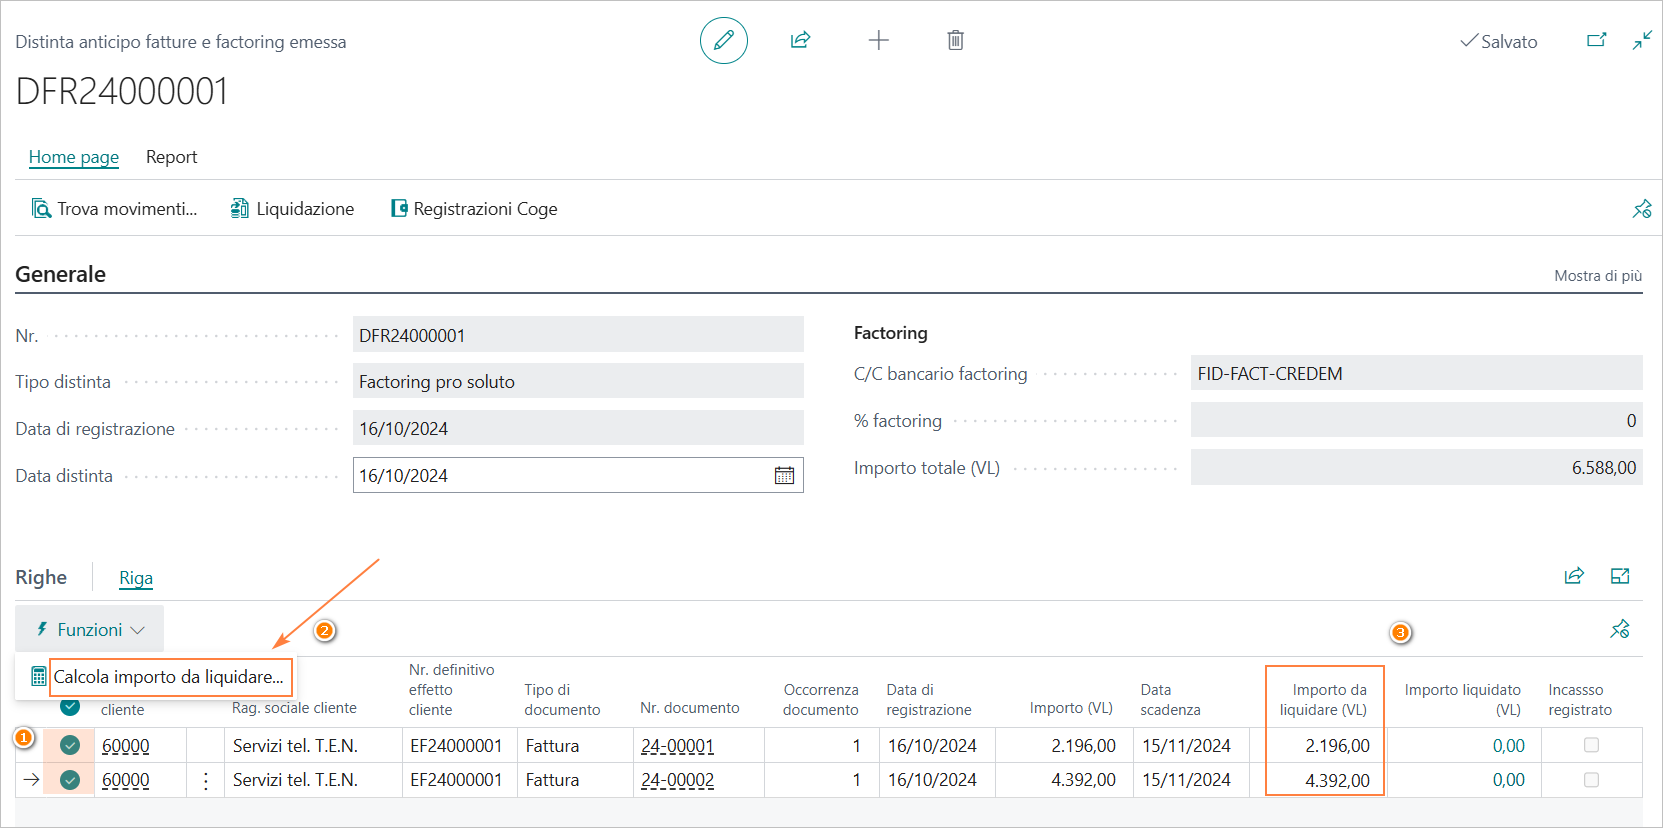Screen dimensions: 1663x828
Task: Click Rag. sociale cliente column header
Action: click(294, 708)
